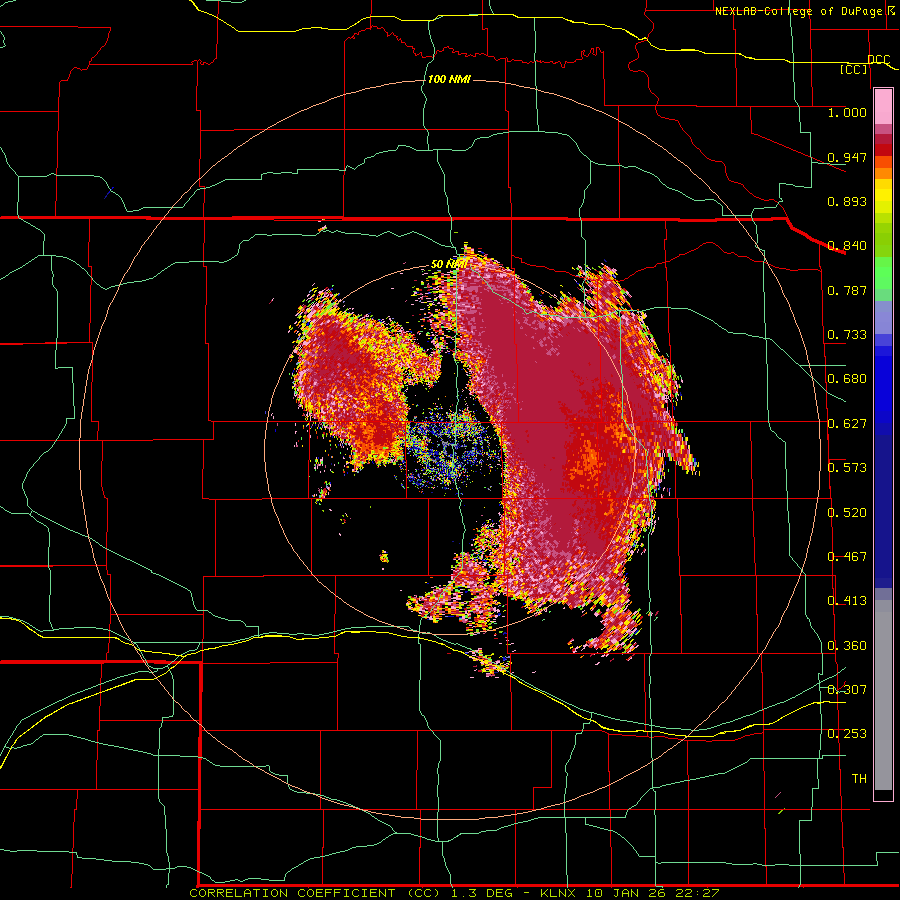Click the 0.253 color scale value
Screen dimensions: 900x900
coord(847,734)
